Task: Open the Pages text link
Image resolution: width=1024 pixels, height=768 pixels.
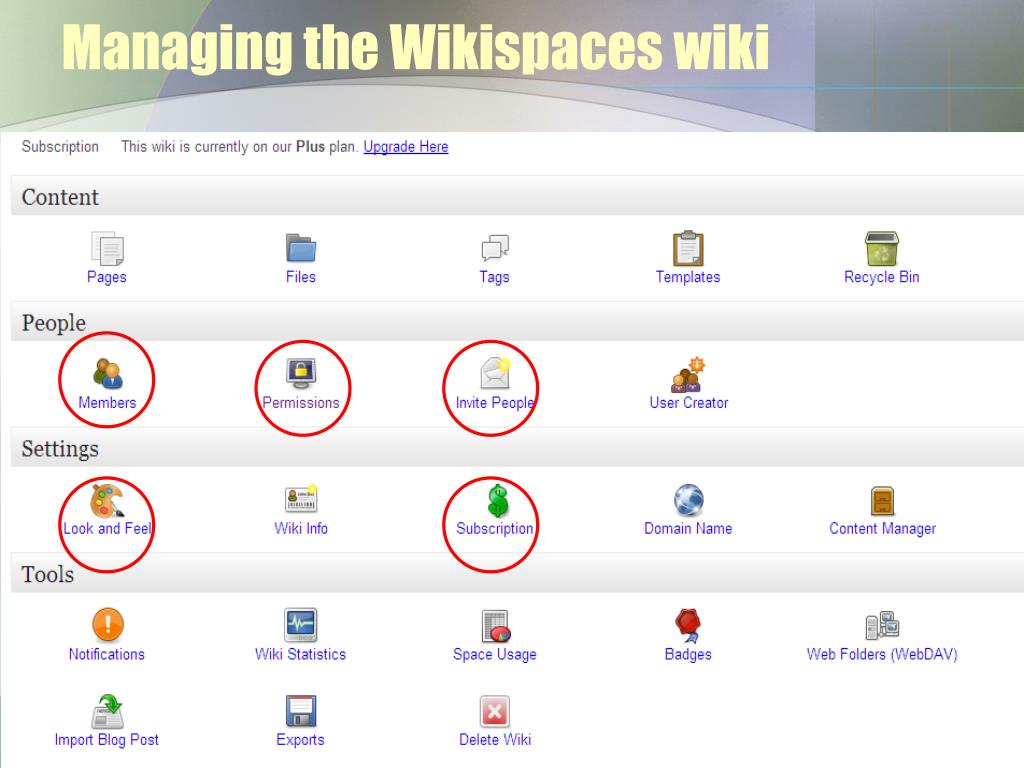Action: [107, 277]
